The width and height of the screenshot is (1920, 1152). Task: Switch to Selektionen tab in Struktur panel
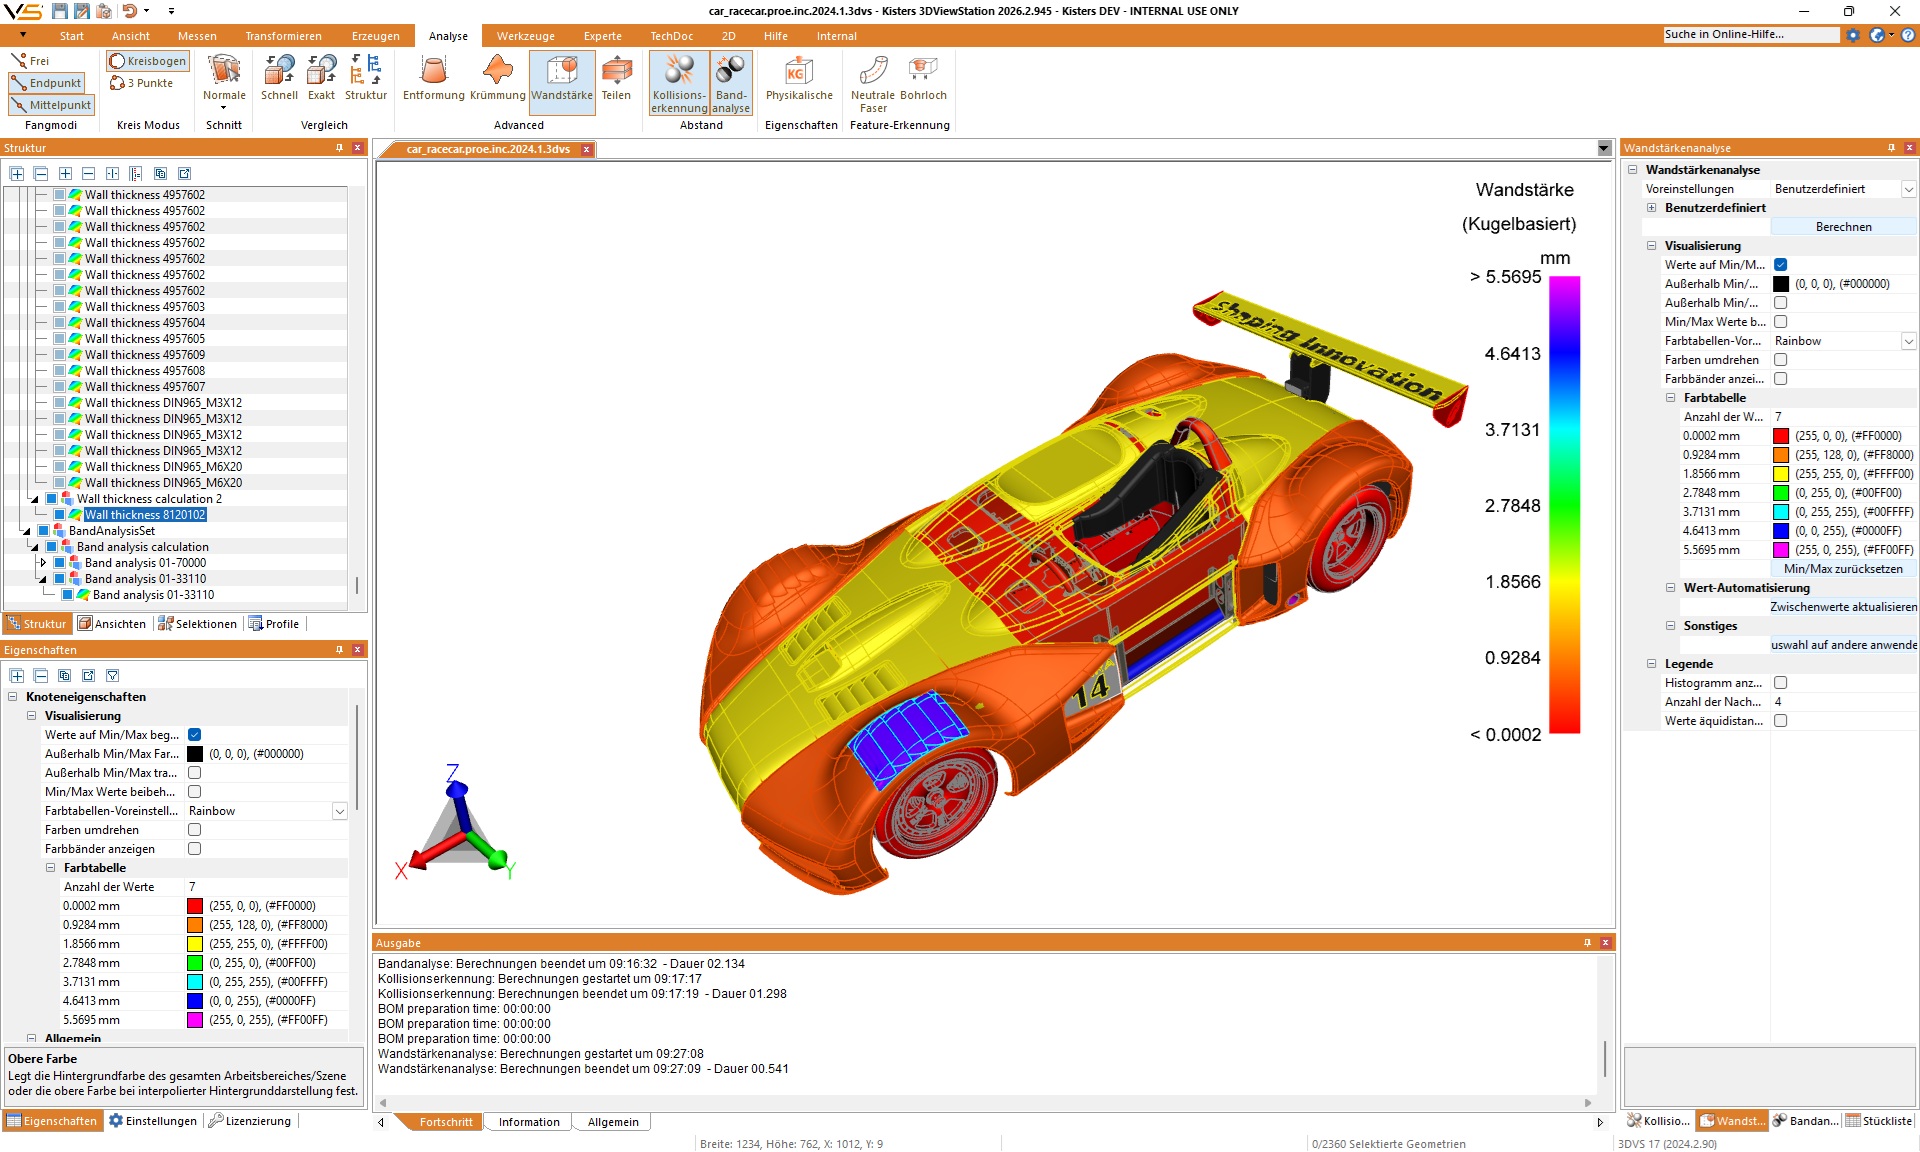[197, 624]
